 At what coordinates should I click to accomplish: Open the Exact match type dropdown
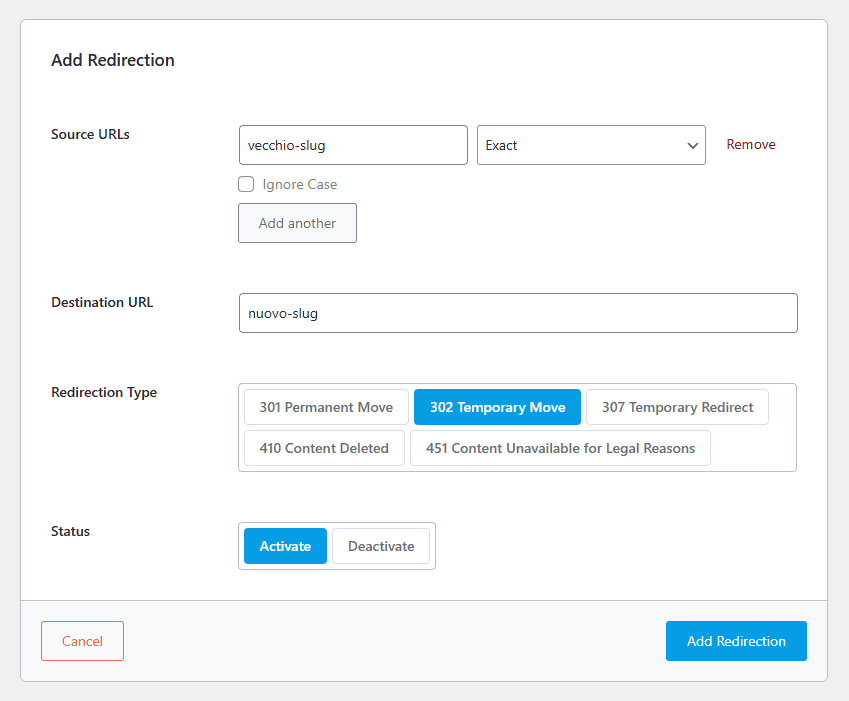pos(580,145)
